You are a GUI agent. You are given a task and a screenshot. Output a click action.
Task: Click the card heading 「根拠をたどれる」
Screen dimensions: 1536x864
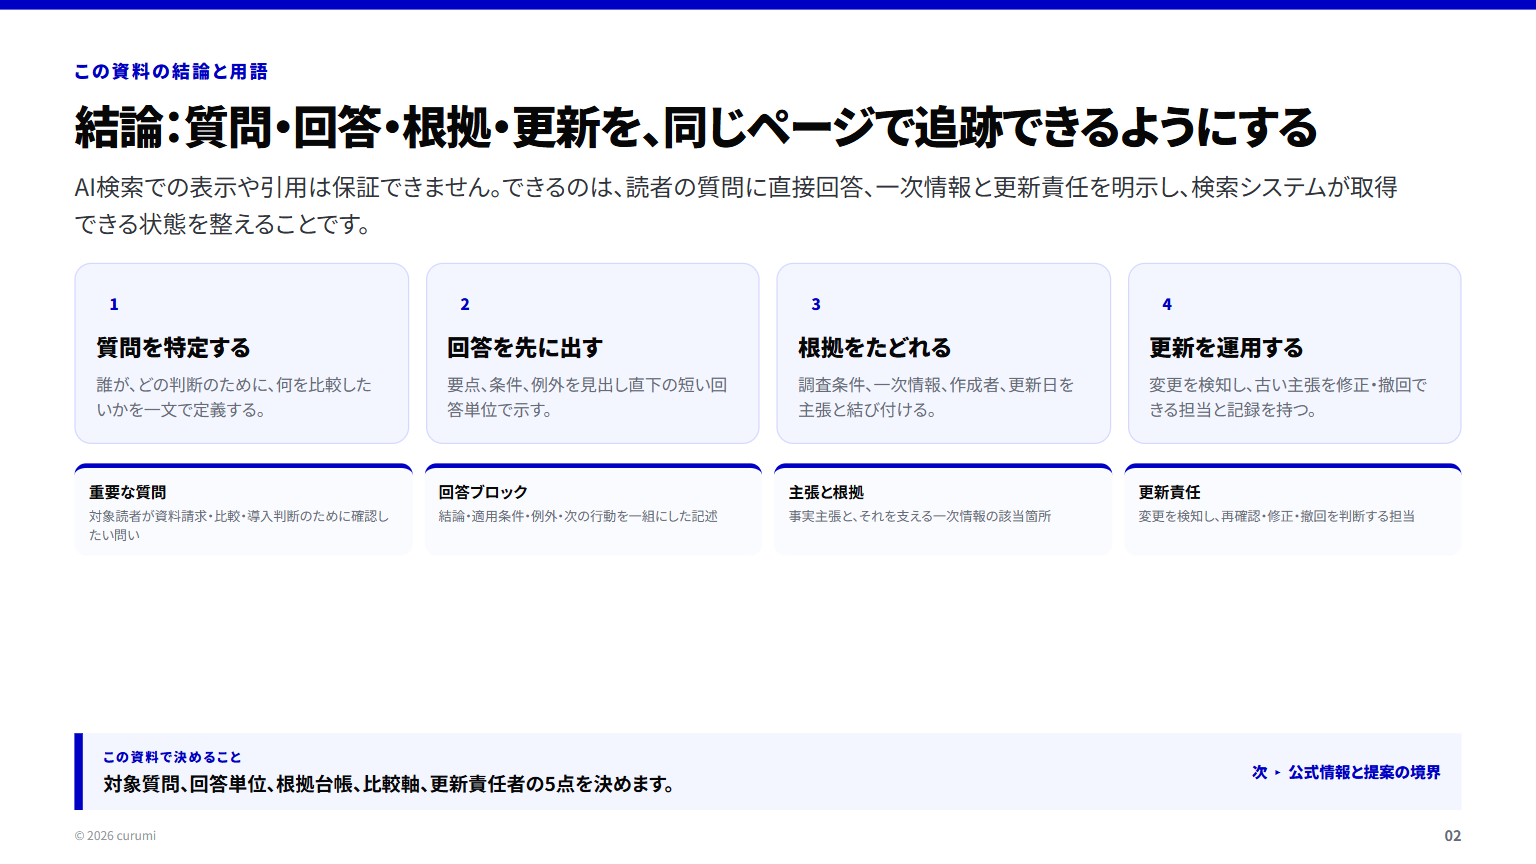click(875, 348)
